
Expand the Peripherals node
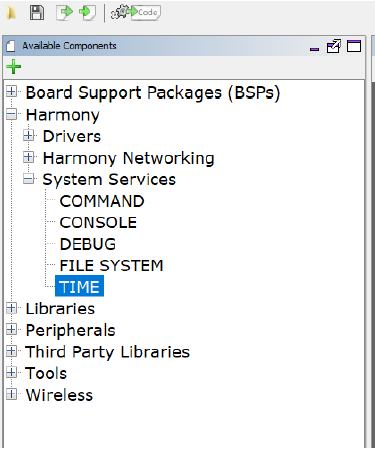11,329
